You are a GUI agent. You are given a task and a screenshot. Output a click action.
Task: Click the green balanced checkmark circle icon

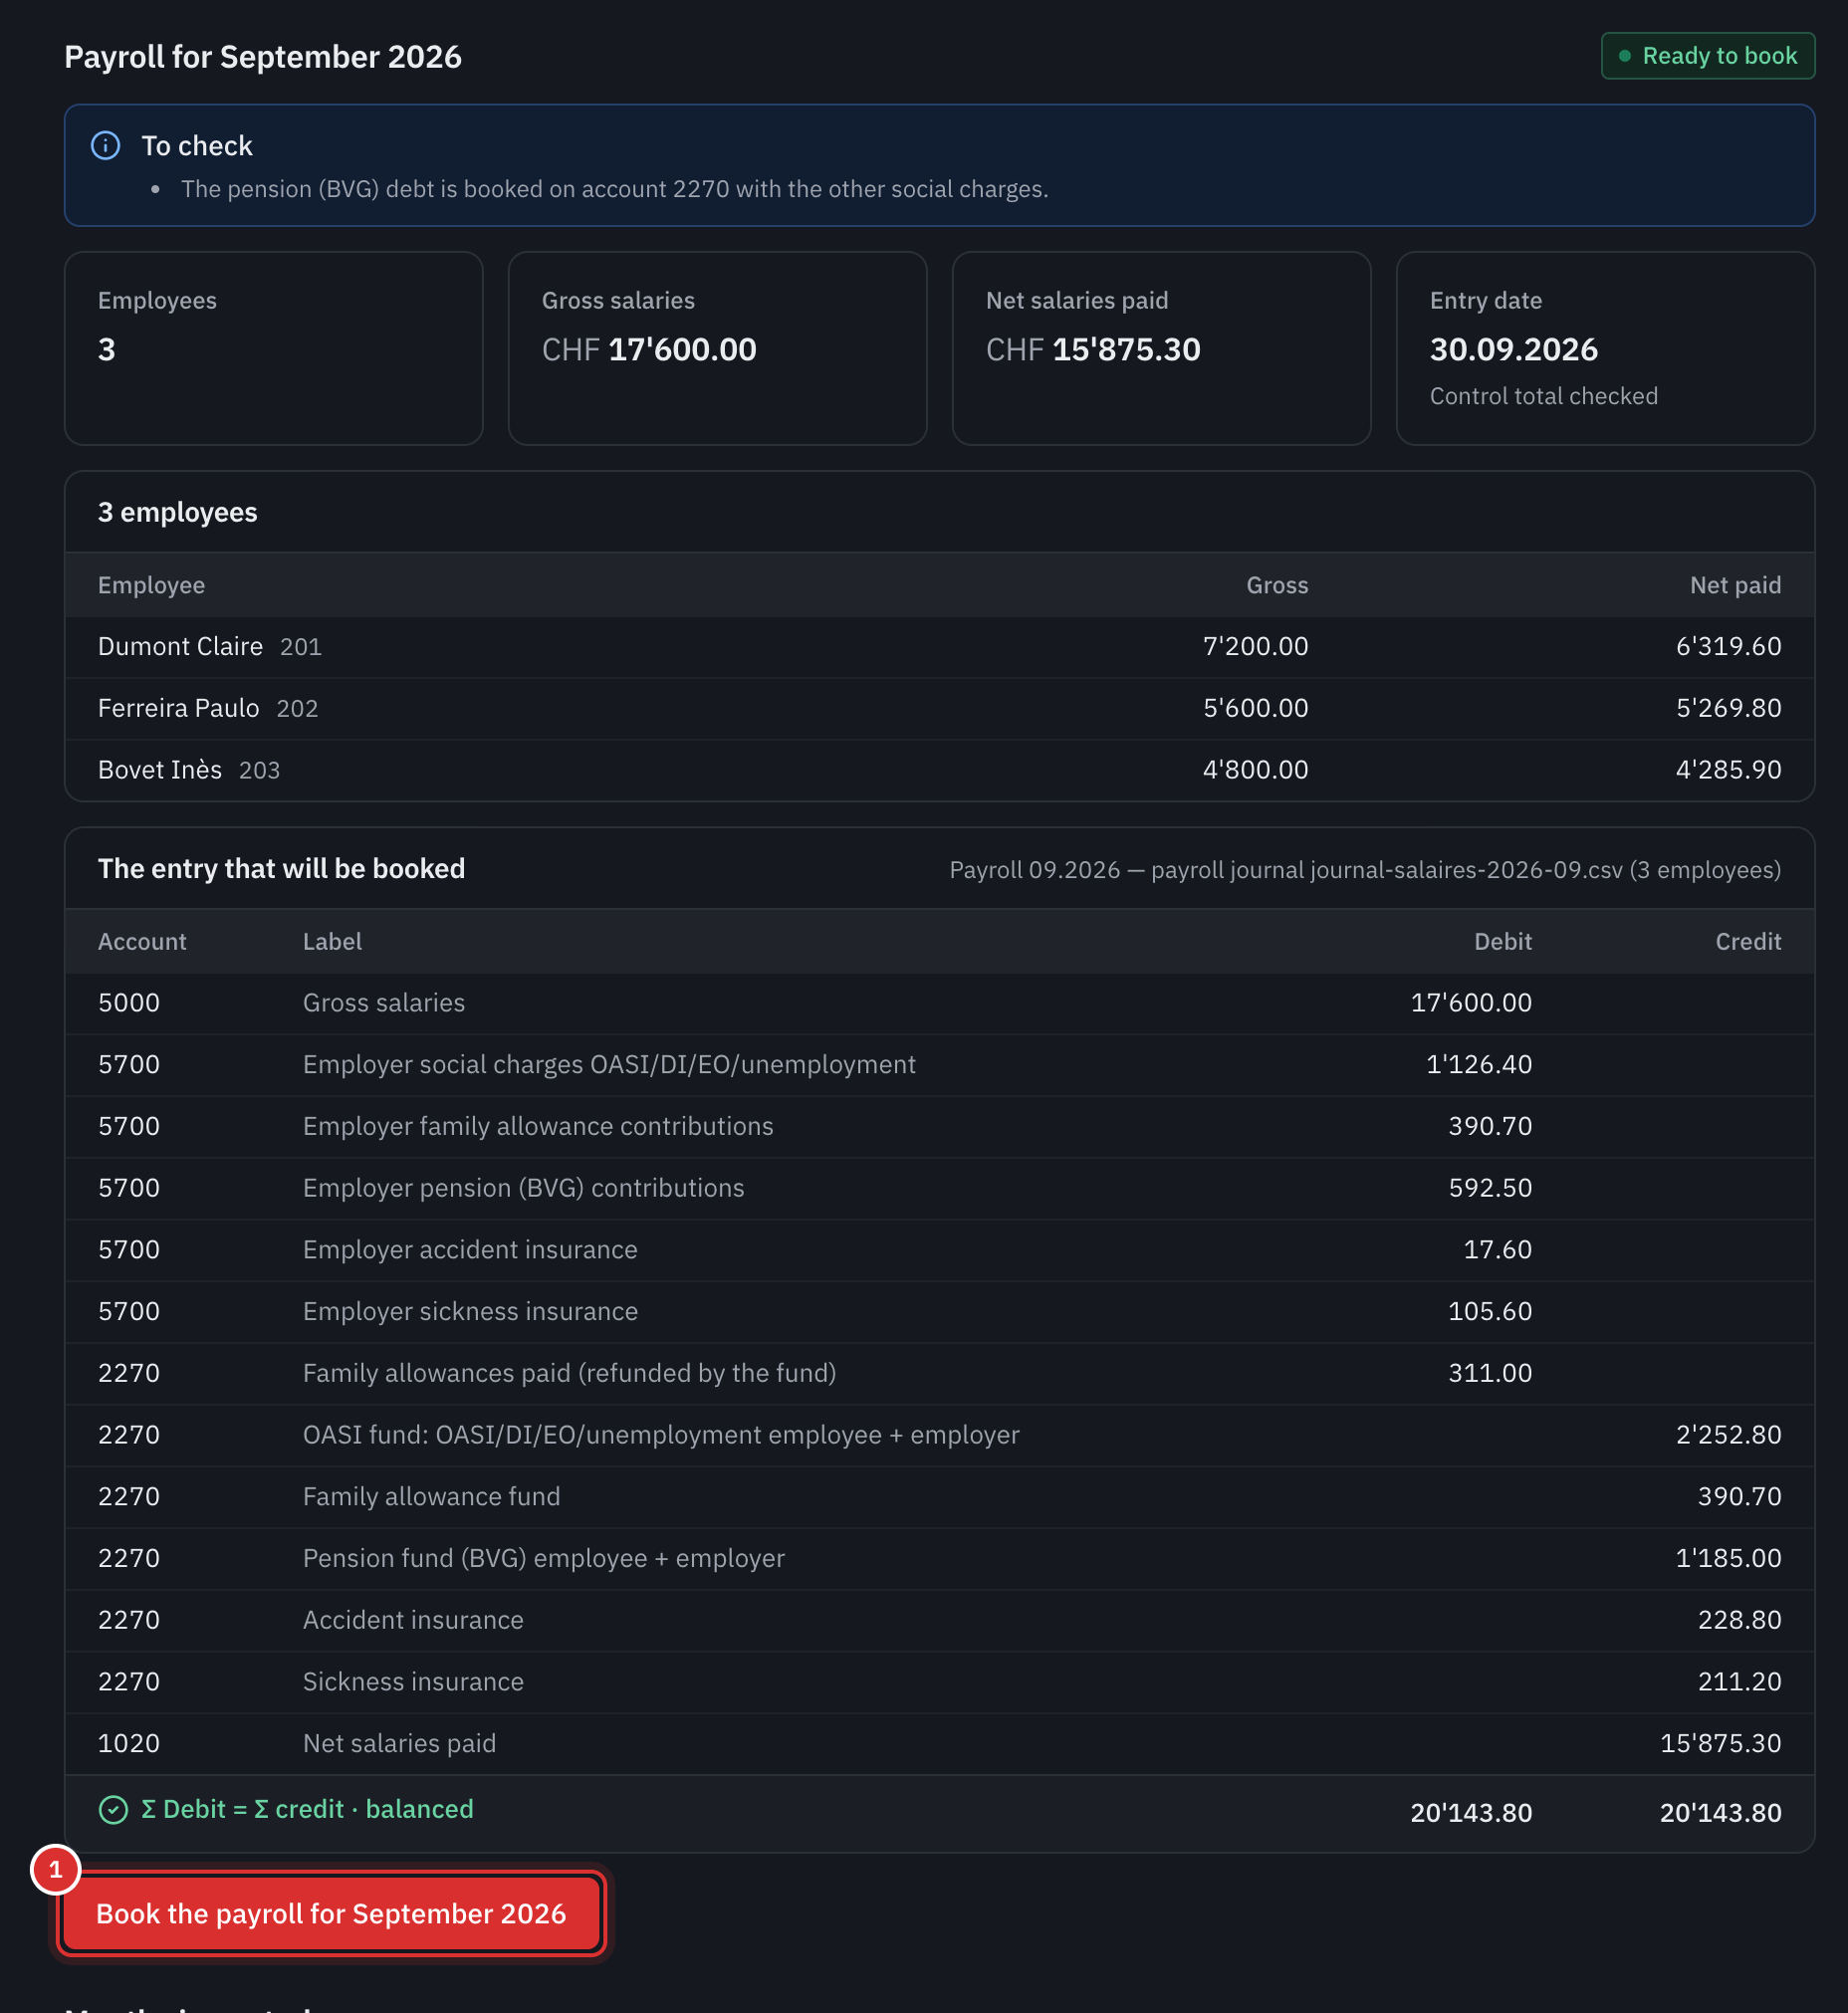click(x=113, y=1810)
